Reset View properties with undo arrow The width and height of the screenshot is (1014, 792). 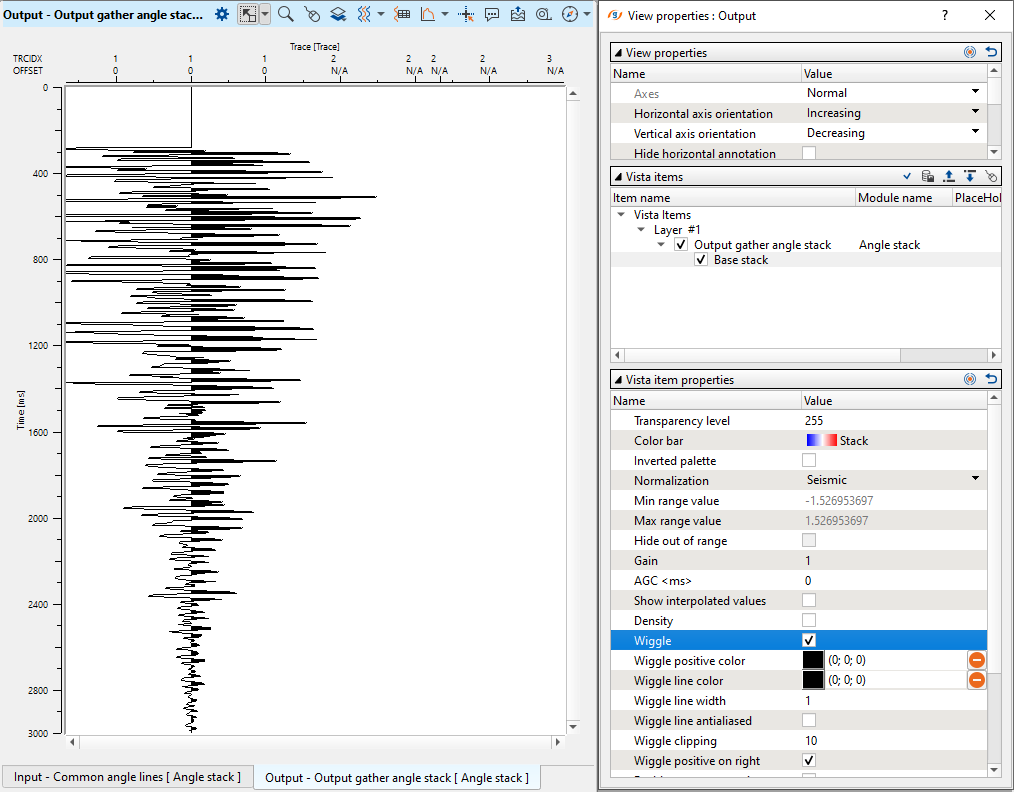pyautogui.click(x=991, y=52)
